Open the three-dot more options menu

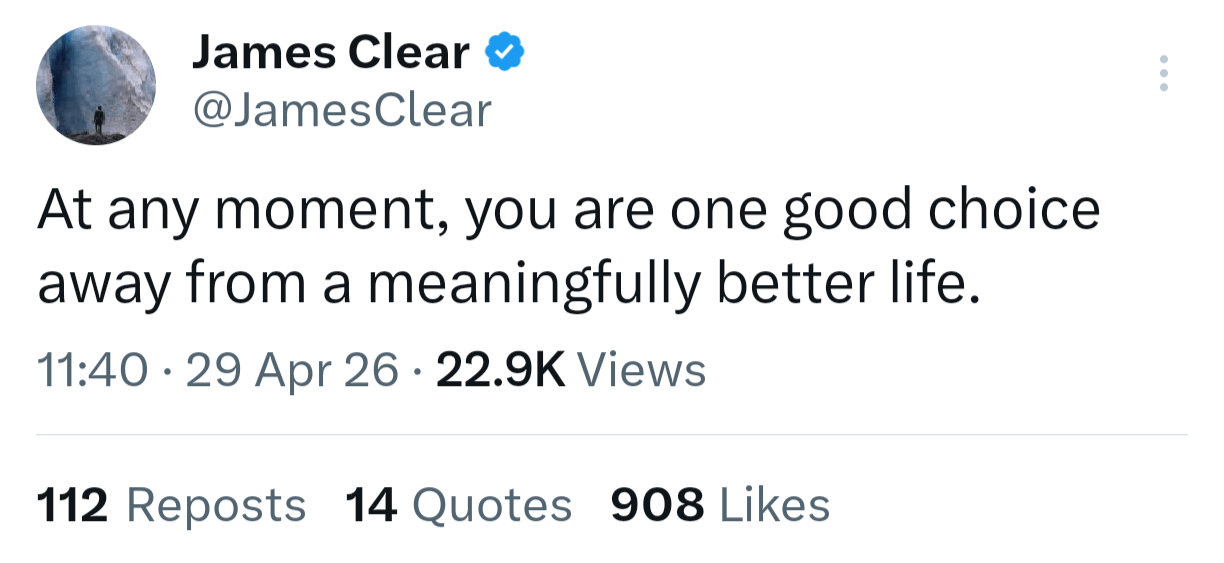[x=1163, y=74]
